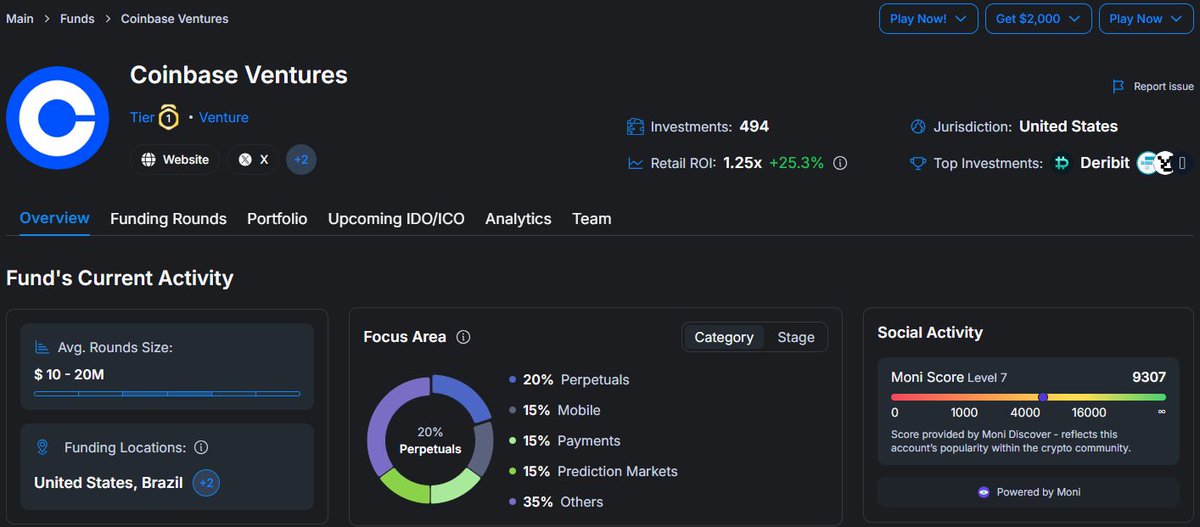This screenshot has width=1200, height=527.
Task: Click the Avg. Rounds Size chart icon
Action: point(43,348)
